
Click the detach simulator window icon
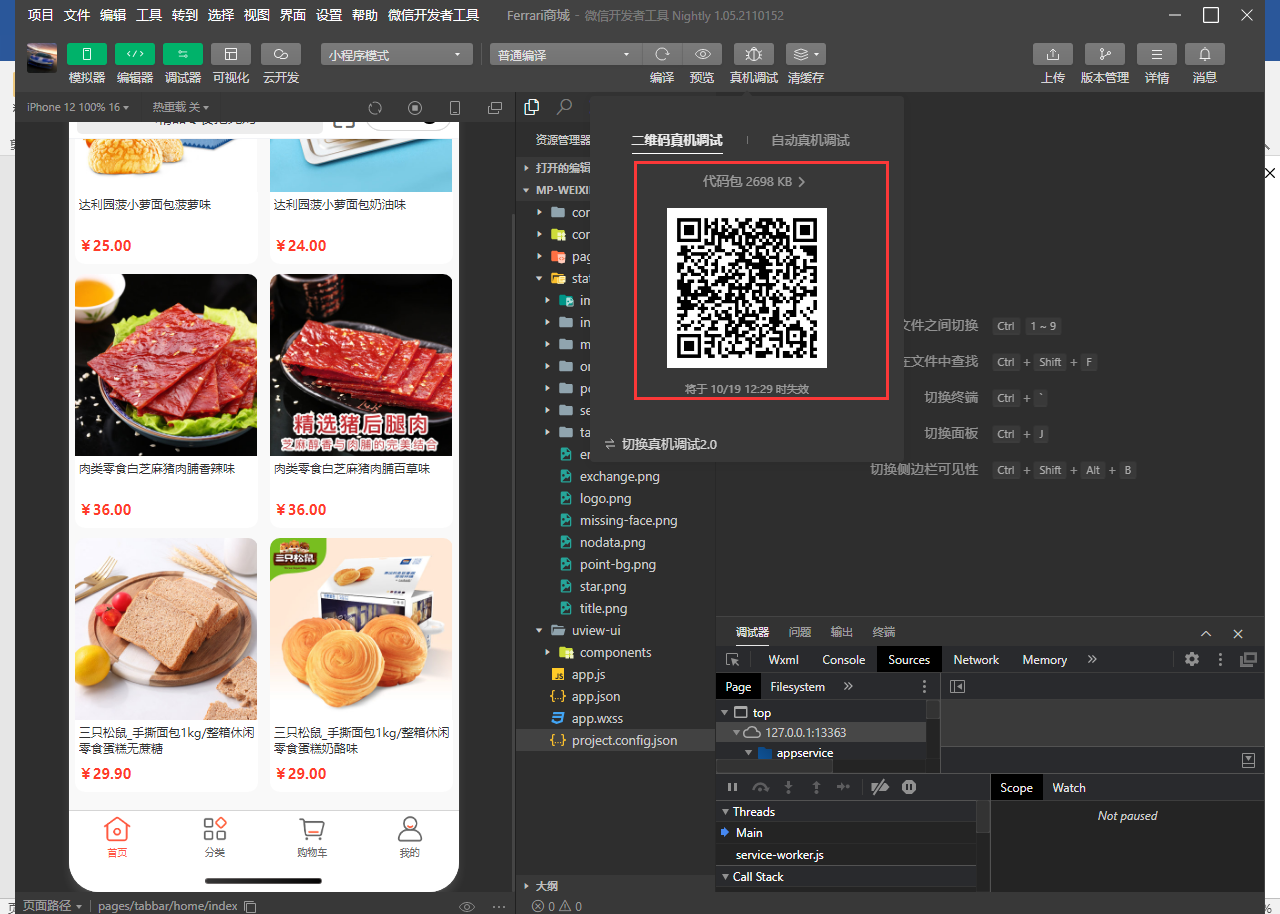(495, 108)
